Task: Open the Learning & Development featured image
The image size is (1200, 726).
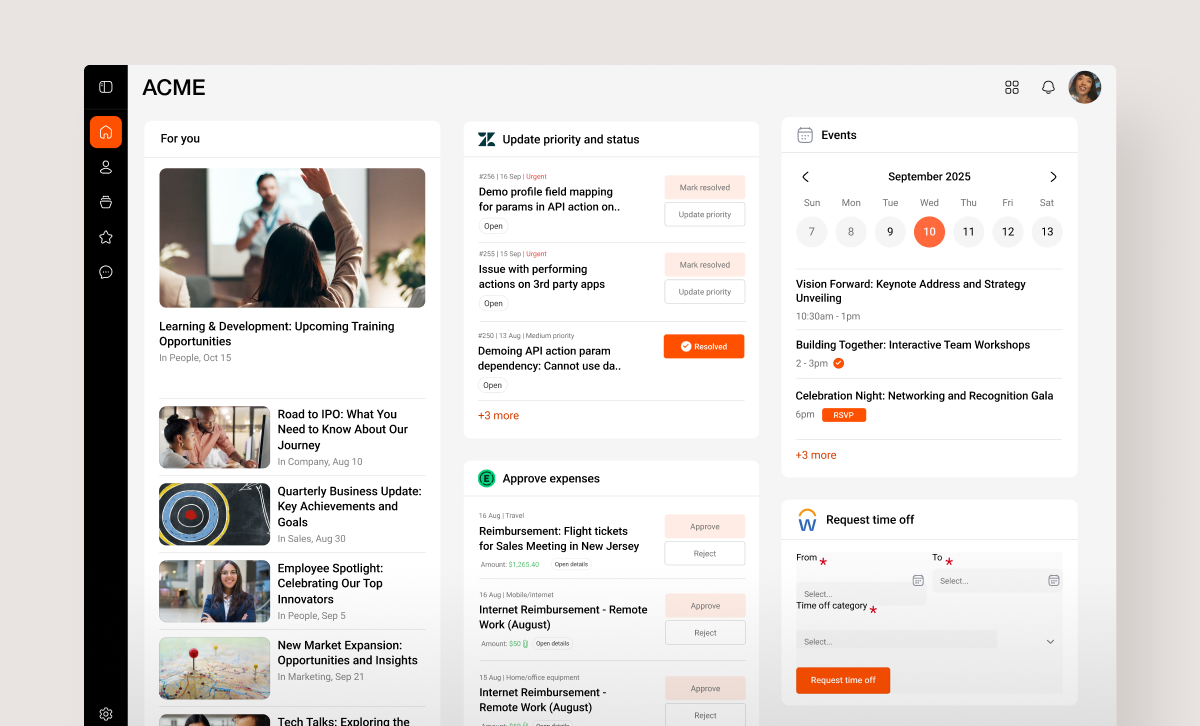Action: [292, 238]
